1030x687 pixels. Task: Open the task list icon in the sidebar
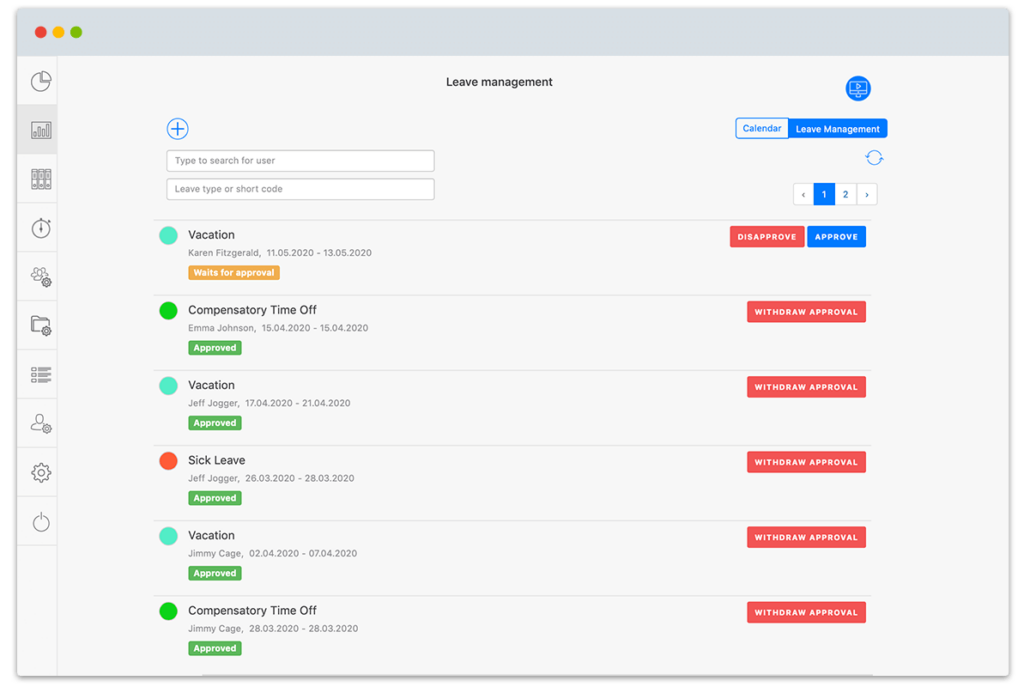tap(39, 374)
